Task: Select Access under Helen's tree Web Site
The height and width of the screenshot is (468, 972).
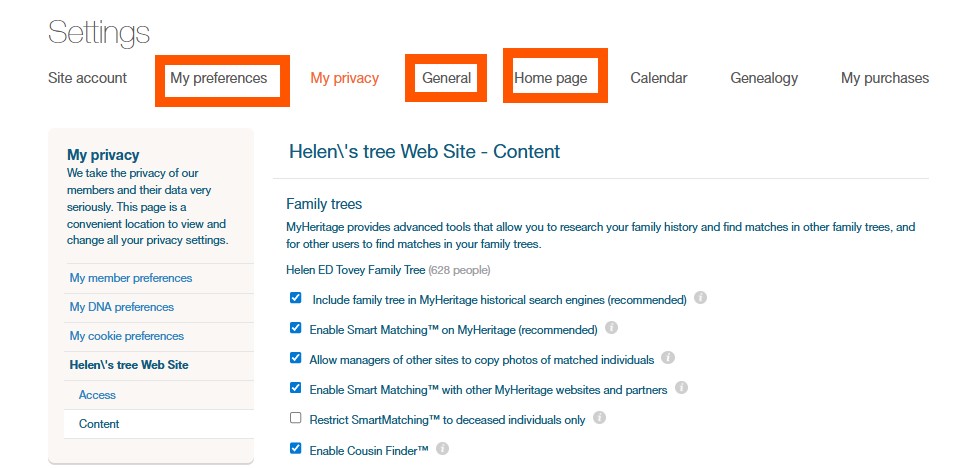Action: click(x=97, y=395)
